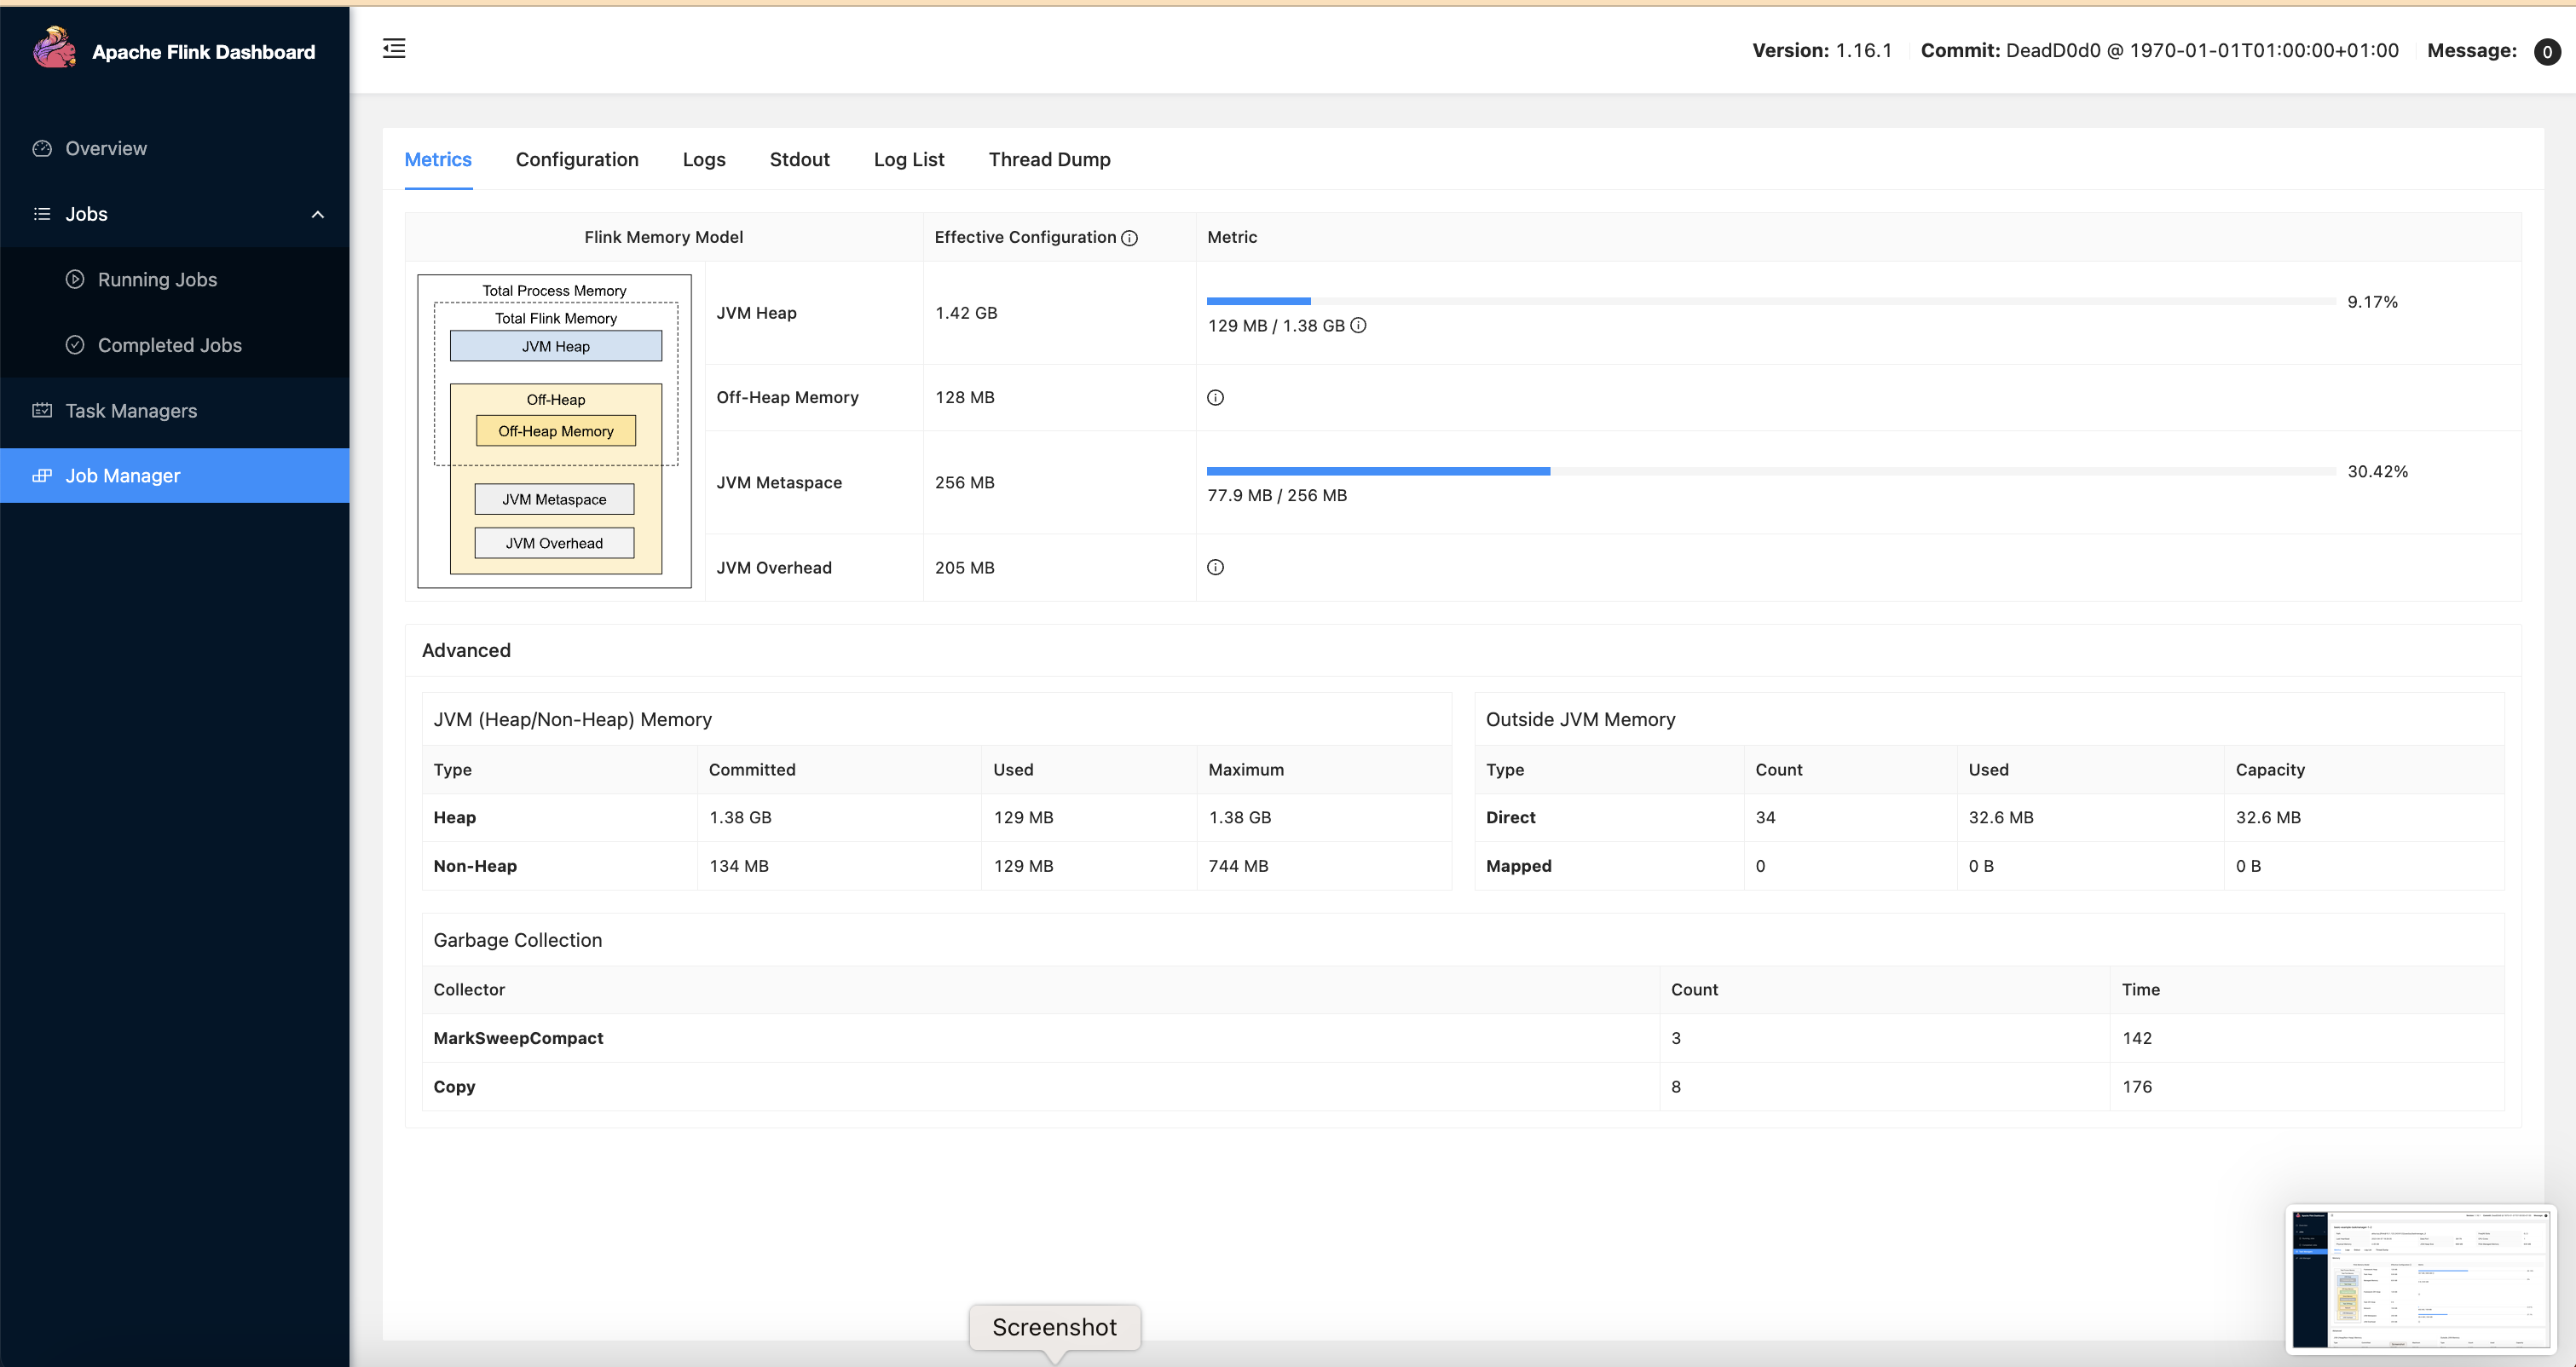Click the Jobs entry in the sidebar

85,214
